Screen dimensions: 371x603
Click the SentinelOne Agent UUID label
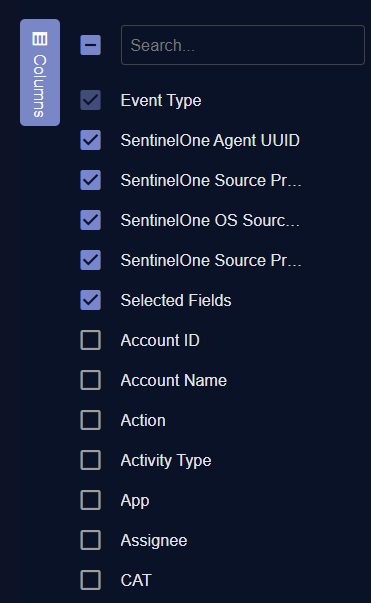[210, 140]
